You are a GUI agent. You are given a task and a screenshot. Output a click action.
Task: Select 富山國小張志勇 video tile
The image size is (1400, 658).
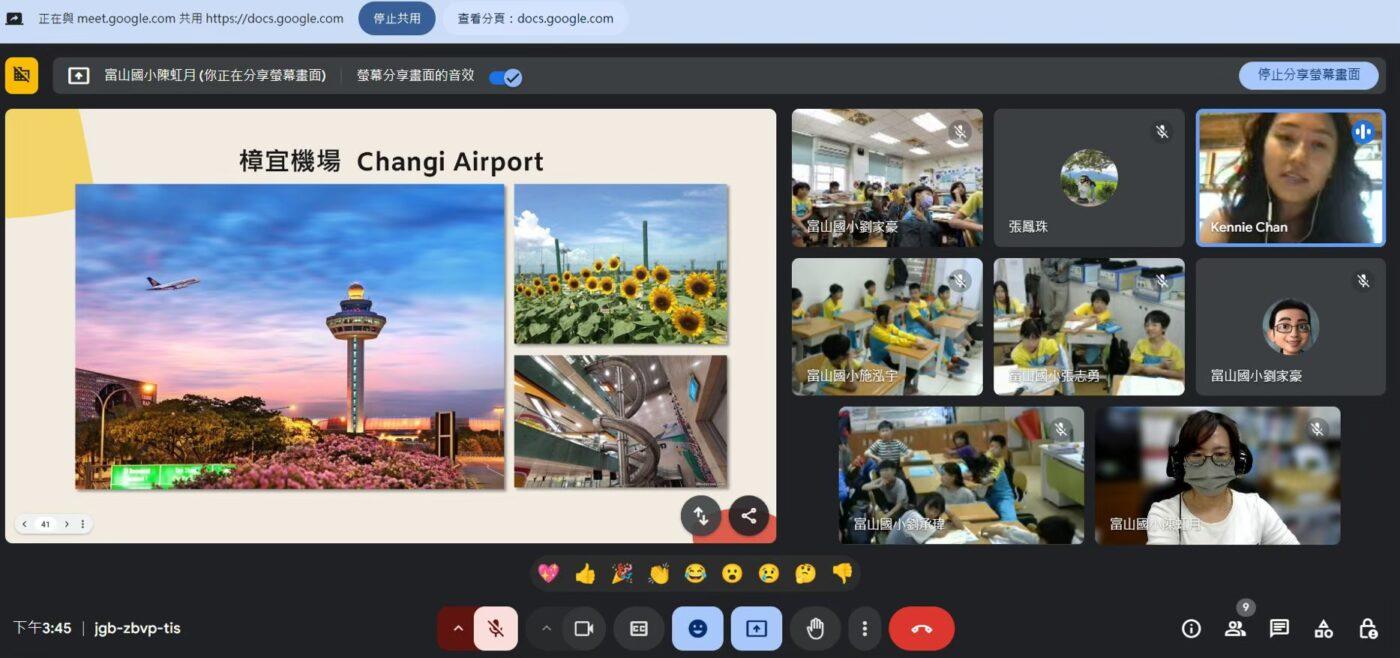pyautogui.click(x=1089, y=327)
